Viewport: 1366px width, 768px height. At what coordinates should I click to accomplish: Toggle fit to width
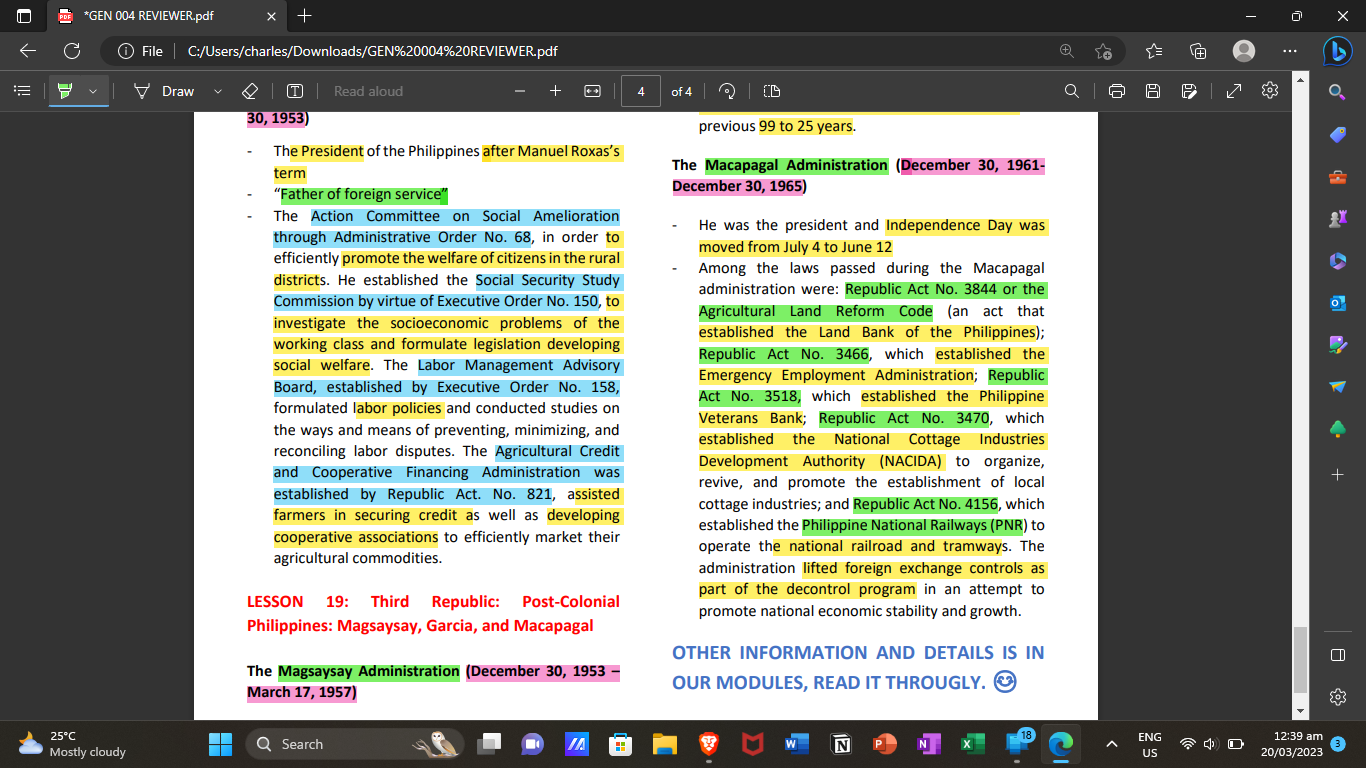[x=592, y=91]
